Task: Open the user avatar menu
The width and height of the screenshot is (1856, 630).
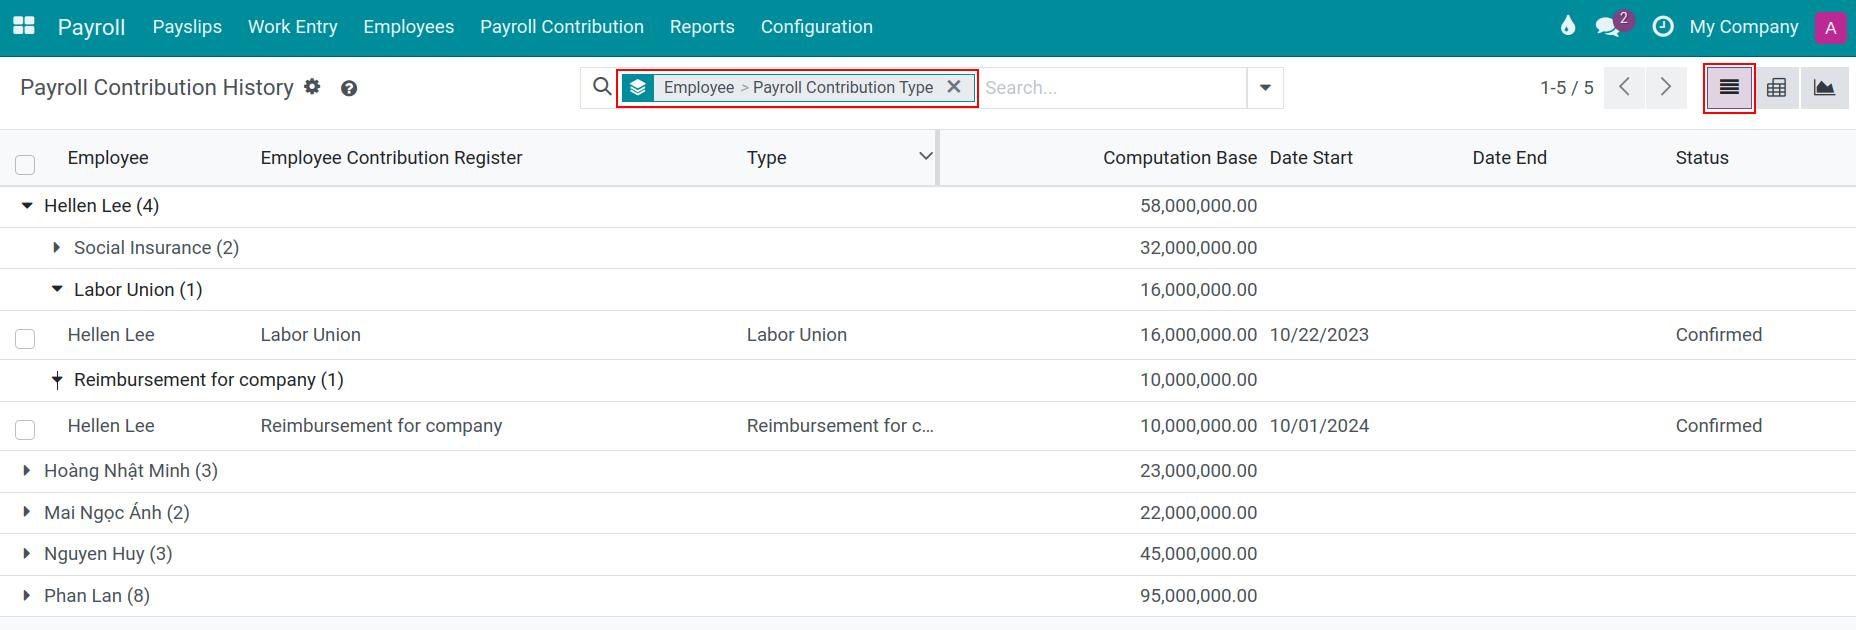Action: (x=1830, y=27)
